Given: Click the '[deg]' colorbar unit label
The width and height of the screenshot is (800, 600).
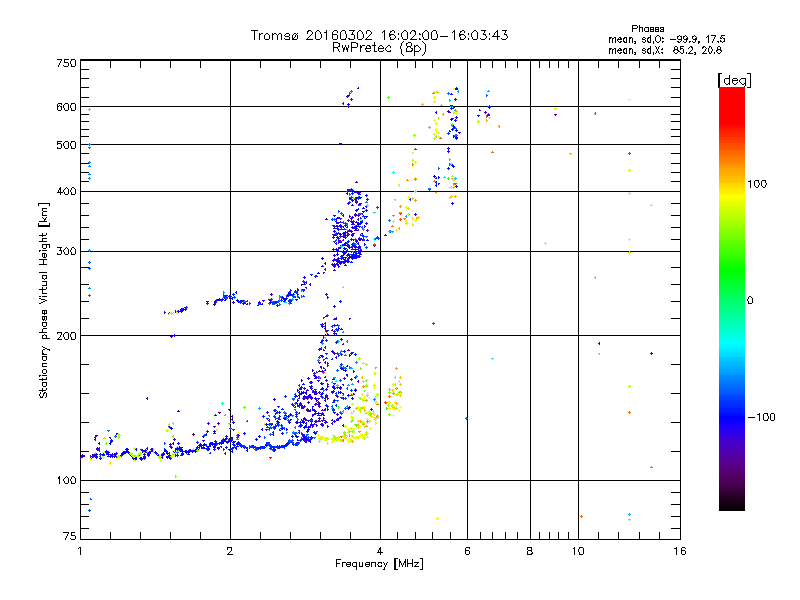Looking at the screenshot, I should click(734, 81).
